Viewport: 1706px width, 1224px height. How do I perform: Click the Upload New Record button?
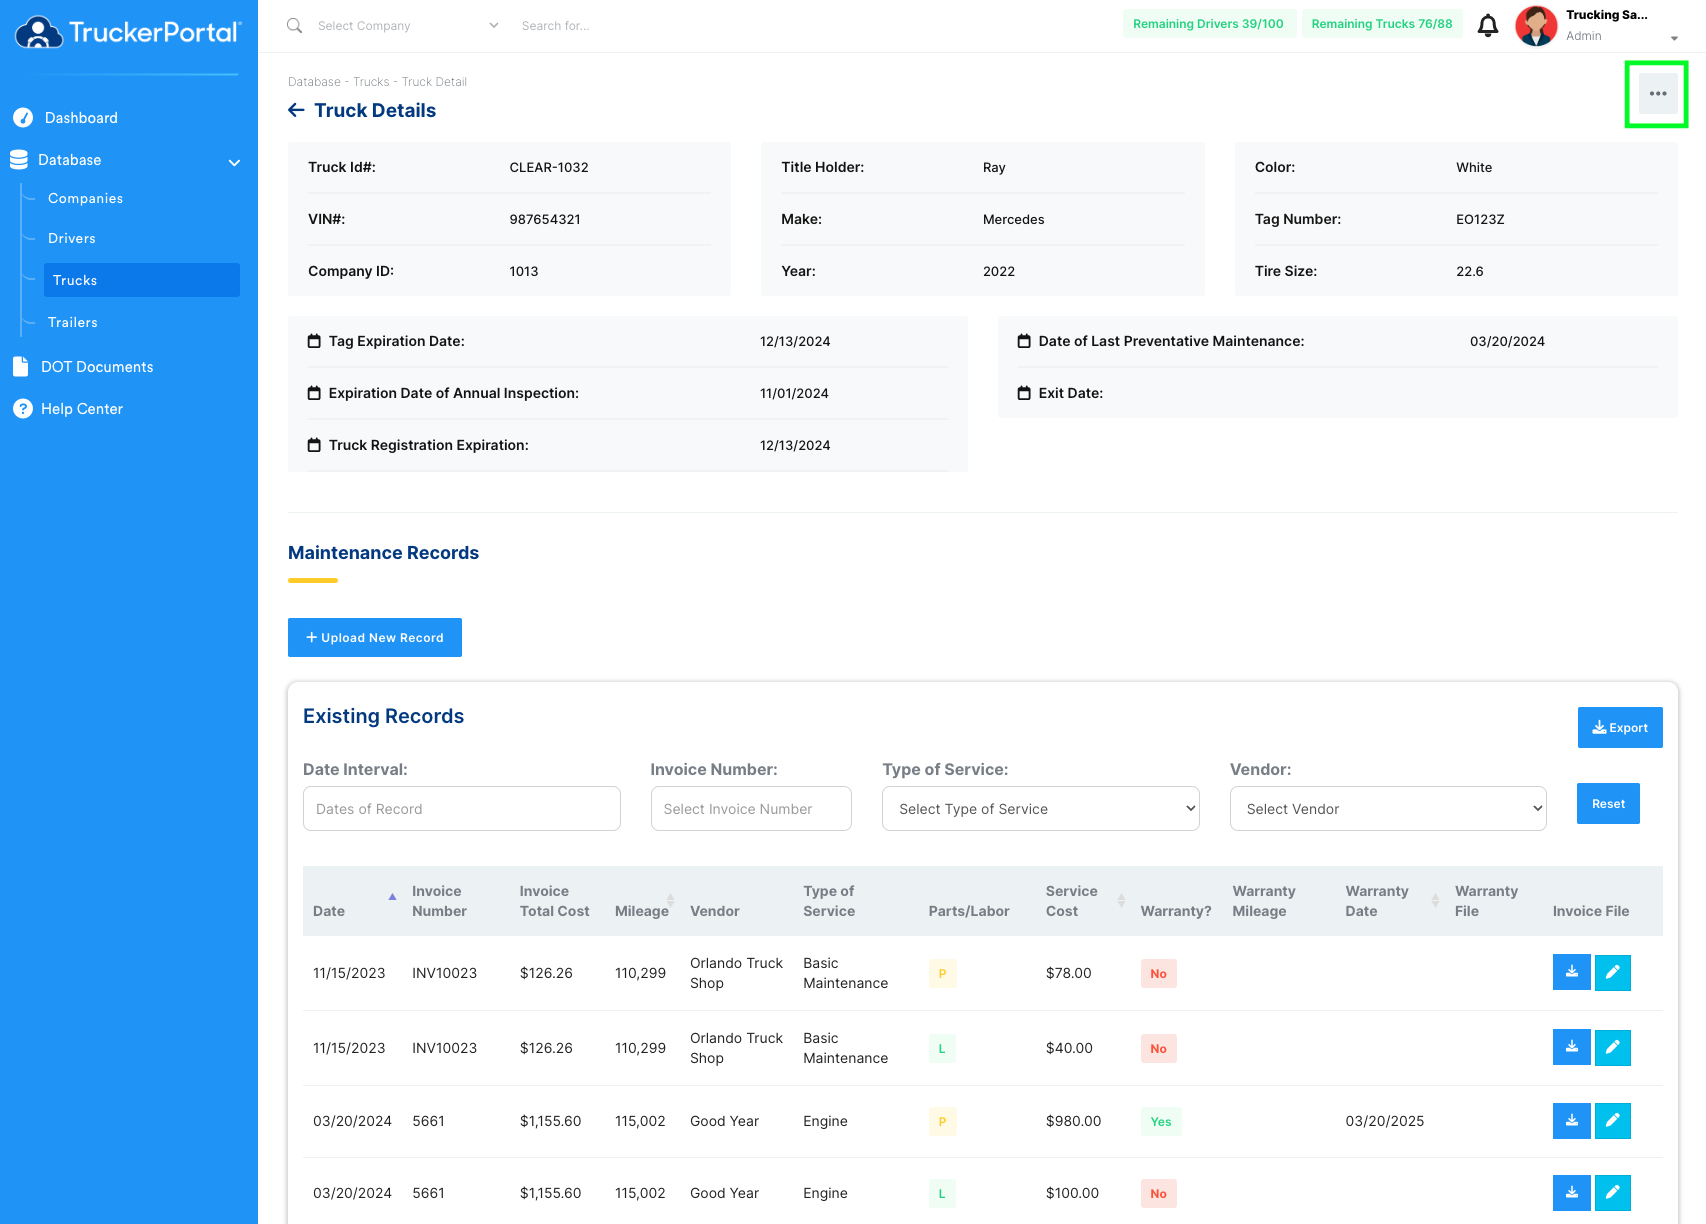[375, 638]
